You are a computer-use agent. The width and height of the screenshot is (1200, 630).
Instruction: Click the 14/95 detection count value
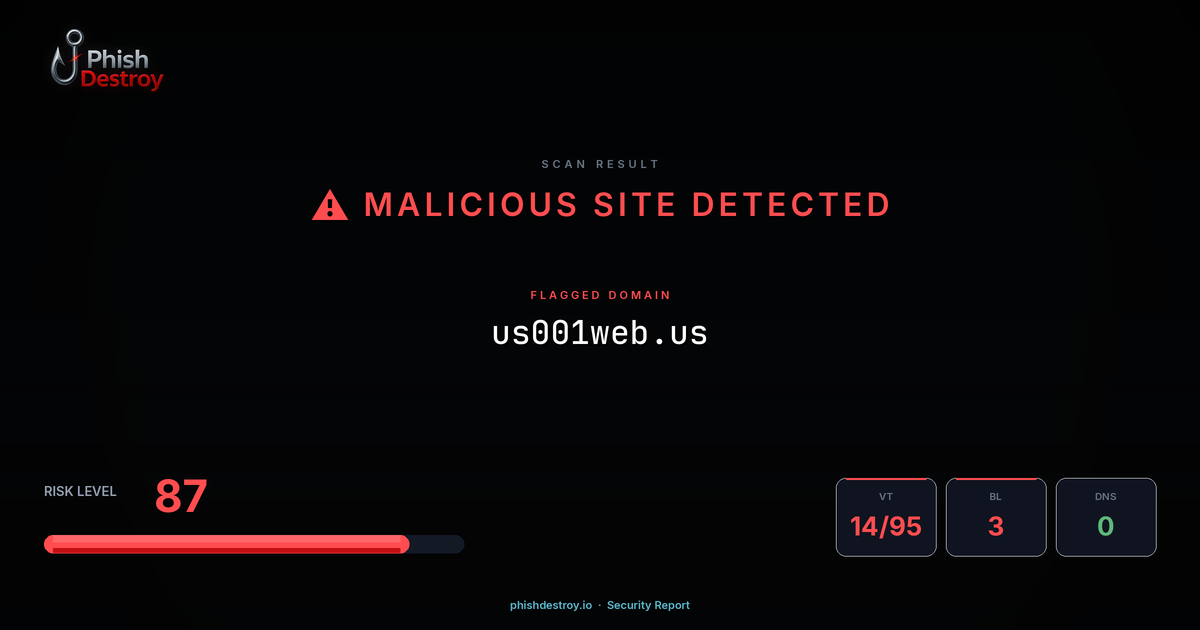tap(886, 526)
